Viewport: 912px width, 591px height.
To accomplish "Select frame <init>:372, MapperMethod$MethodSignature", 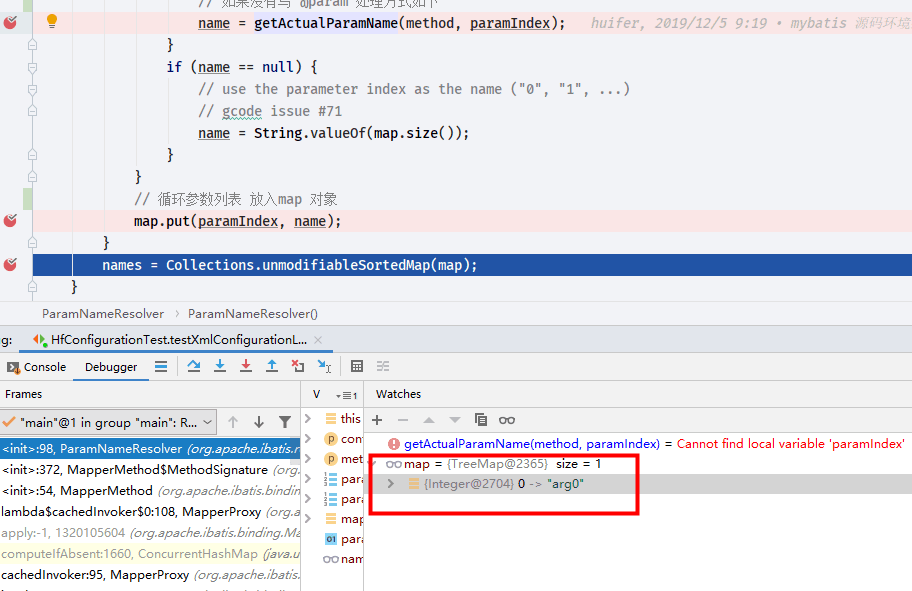I will [150, 469].
